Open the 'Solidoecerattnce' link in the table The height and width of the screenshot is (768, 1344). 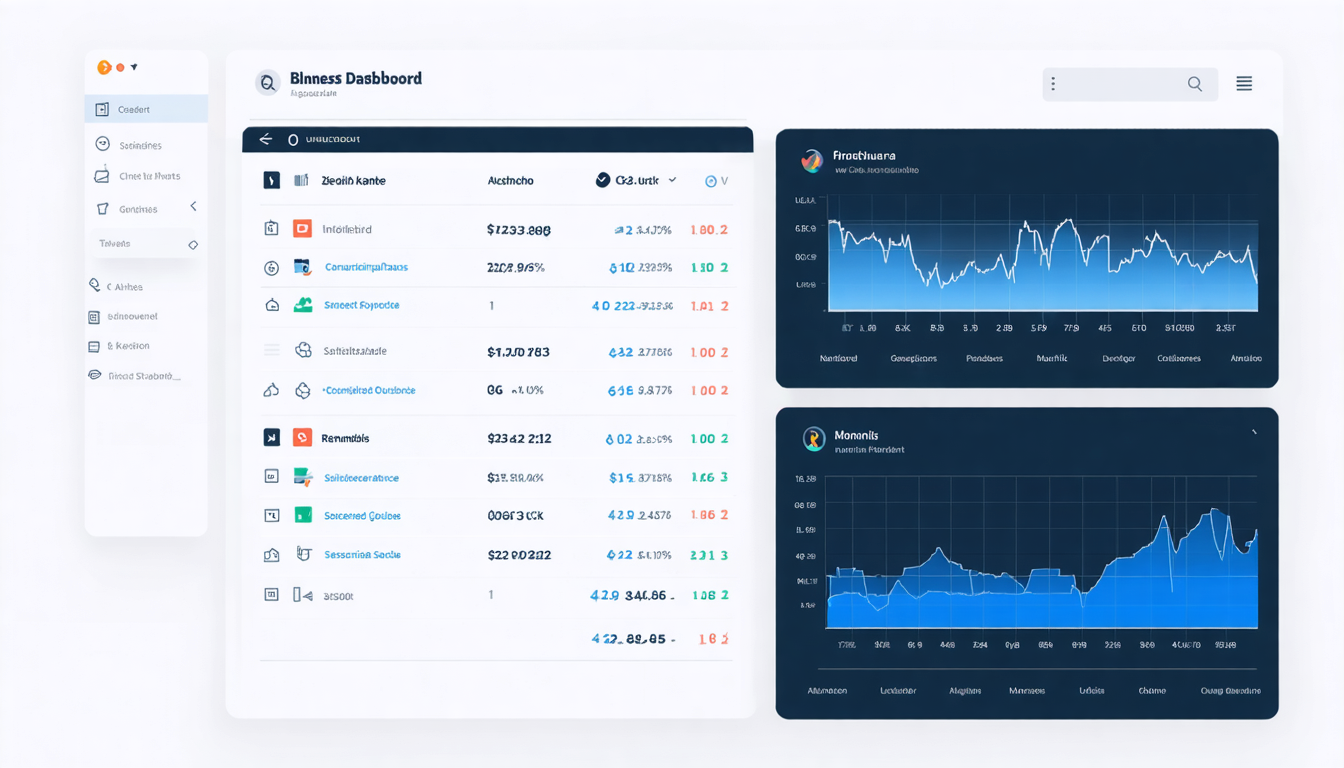(361, 478)
